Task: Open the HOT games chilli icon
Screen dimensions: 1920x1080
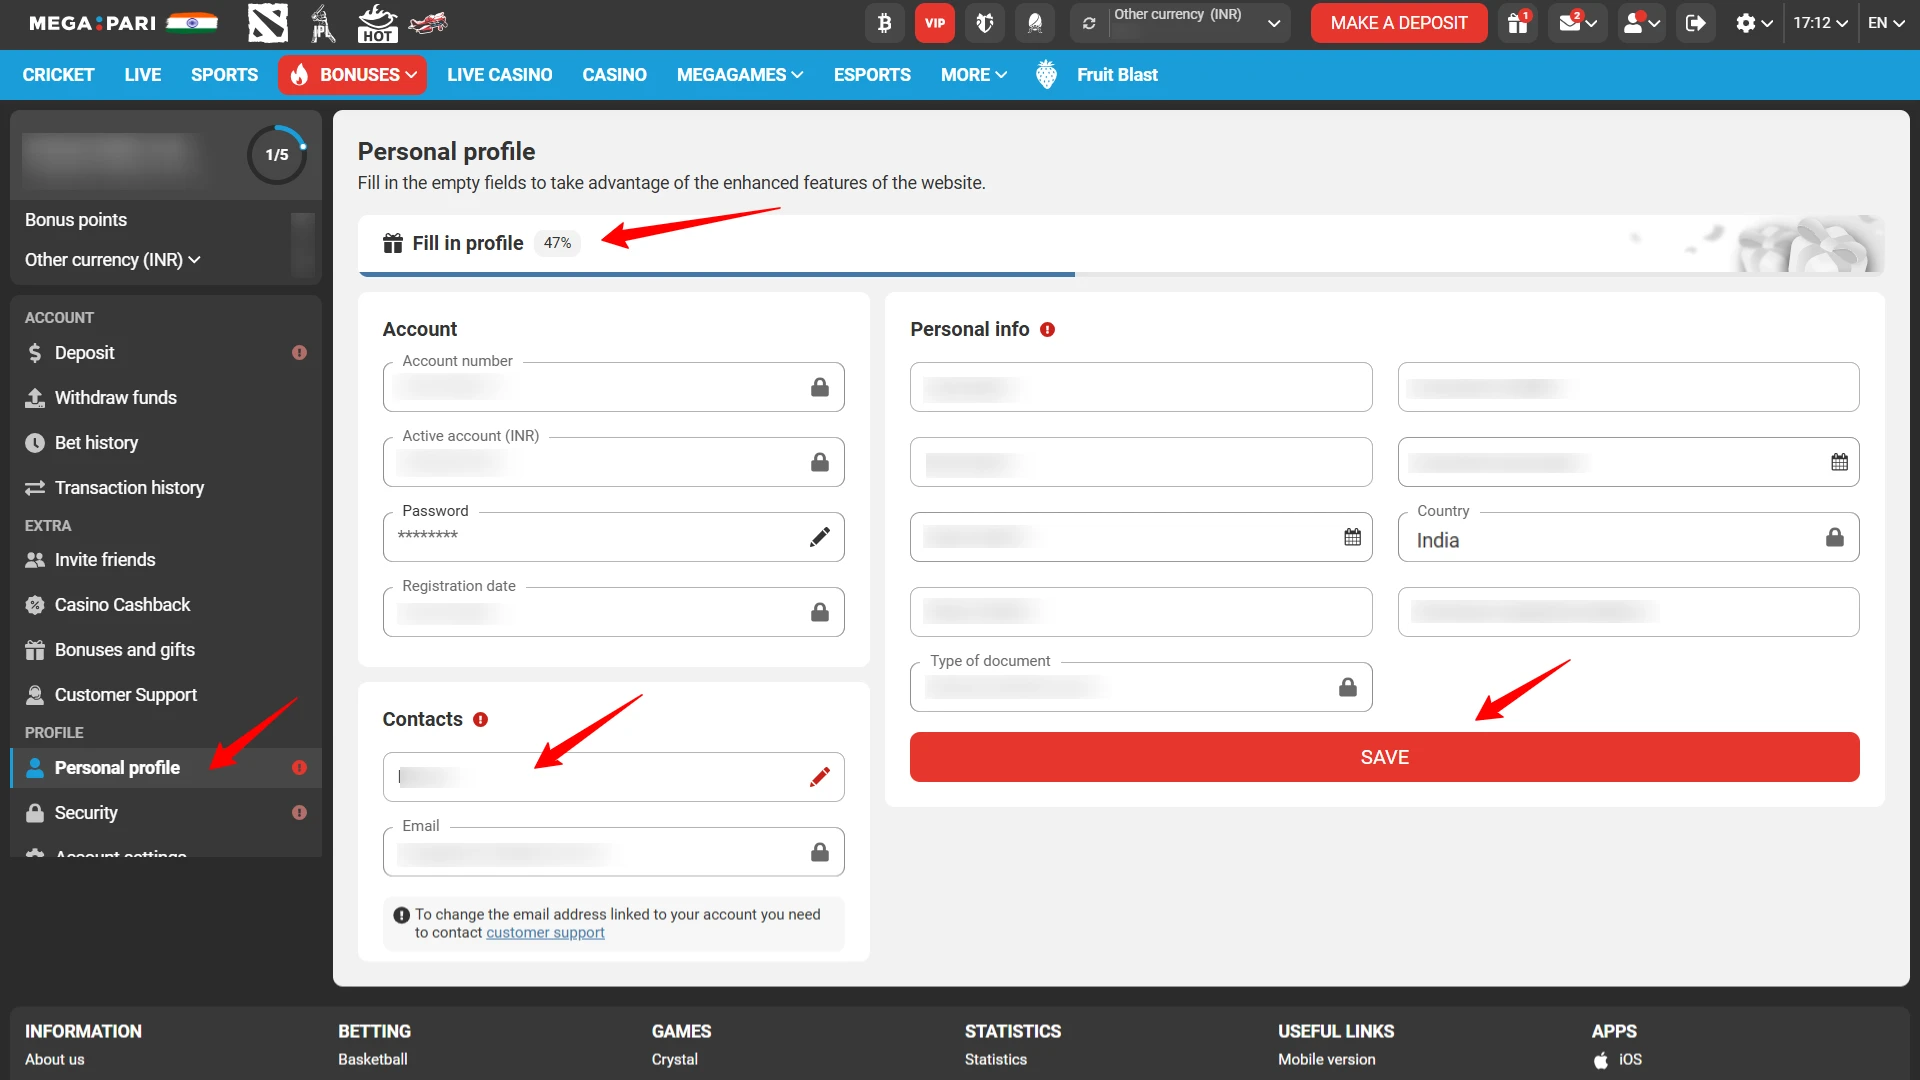Action: (377, 23)
